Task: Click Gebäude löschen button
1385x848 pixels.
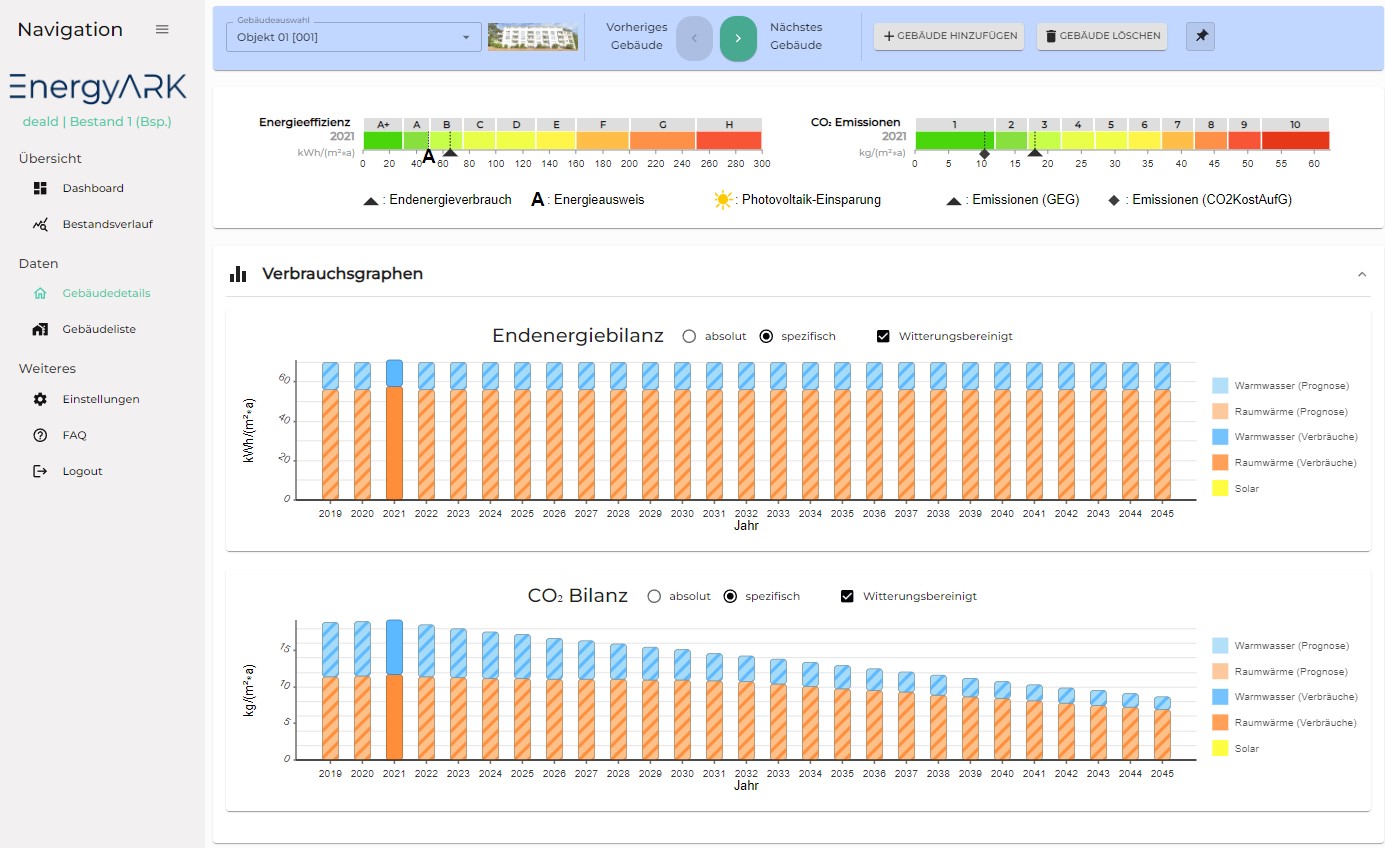Action: click(1102, 36)
